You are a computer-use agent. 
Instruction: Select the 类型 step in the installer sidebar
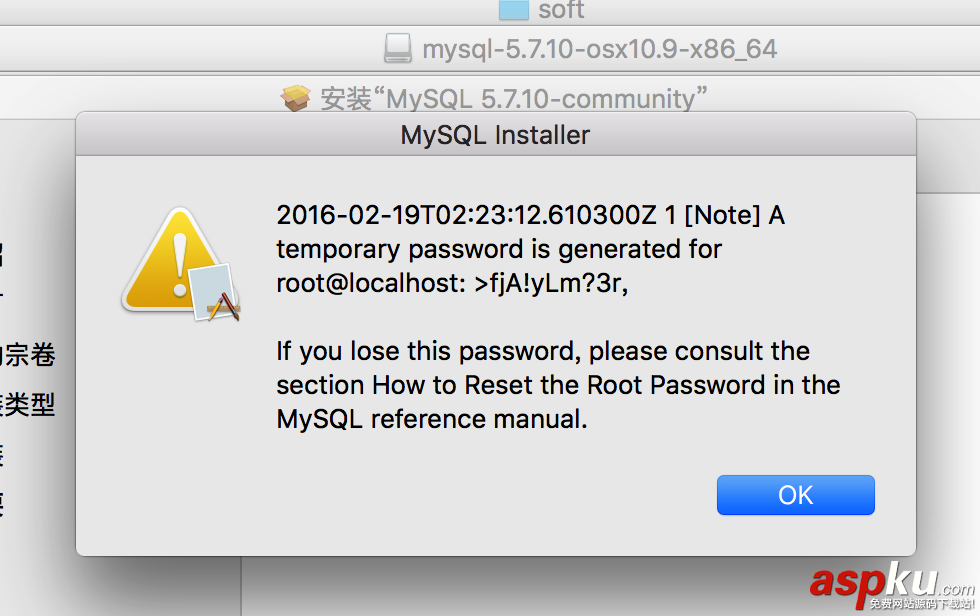click(x=30, y=405)
